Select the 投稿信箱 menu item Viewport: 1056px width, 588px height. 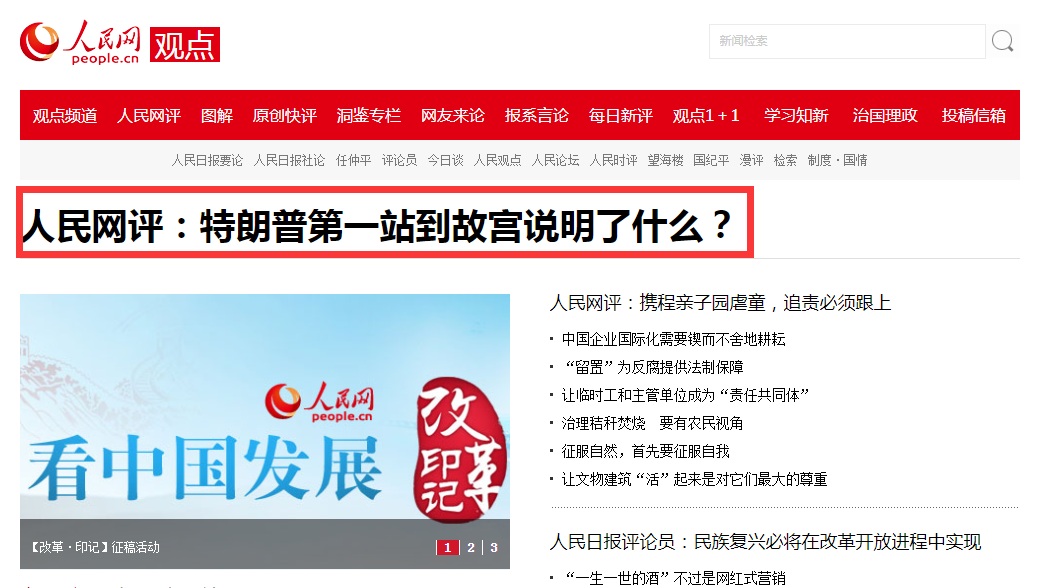click(x=973, y=116)
